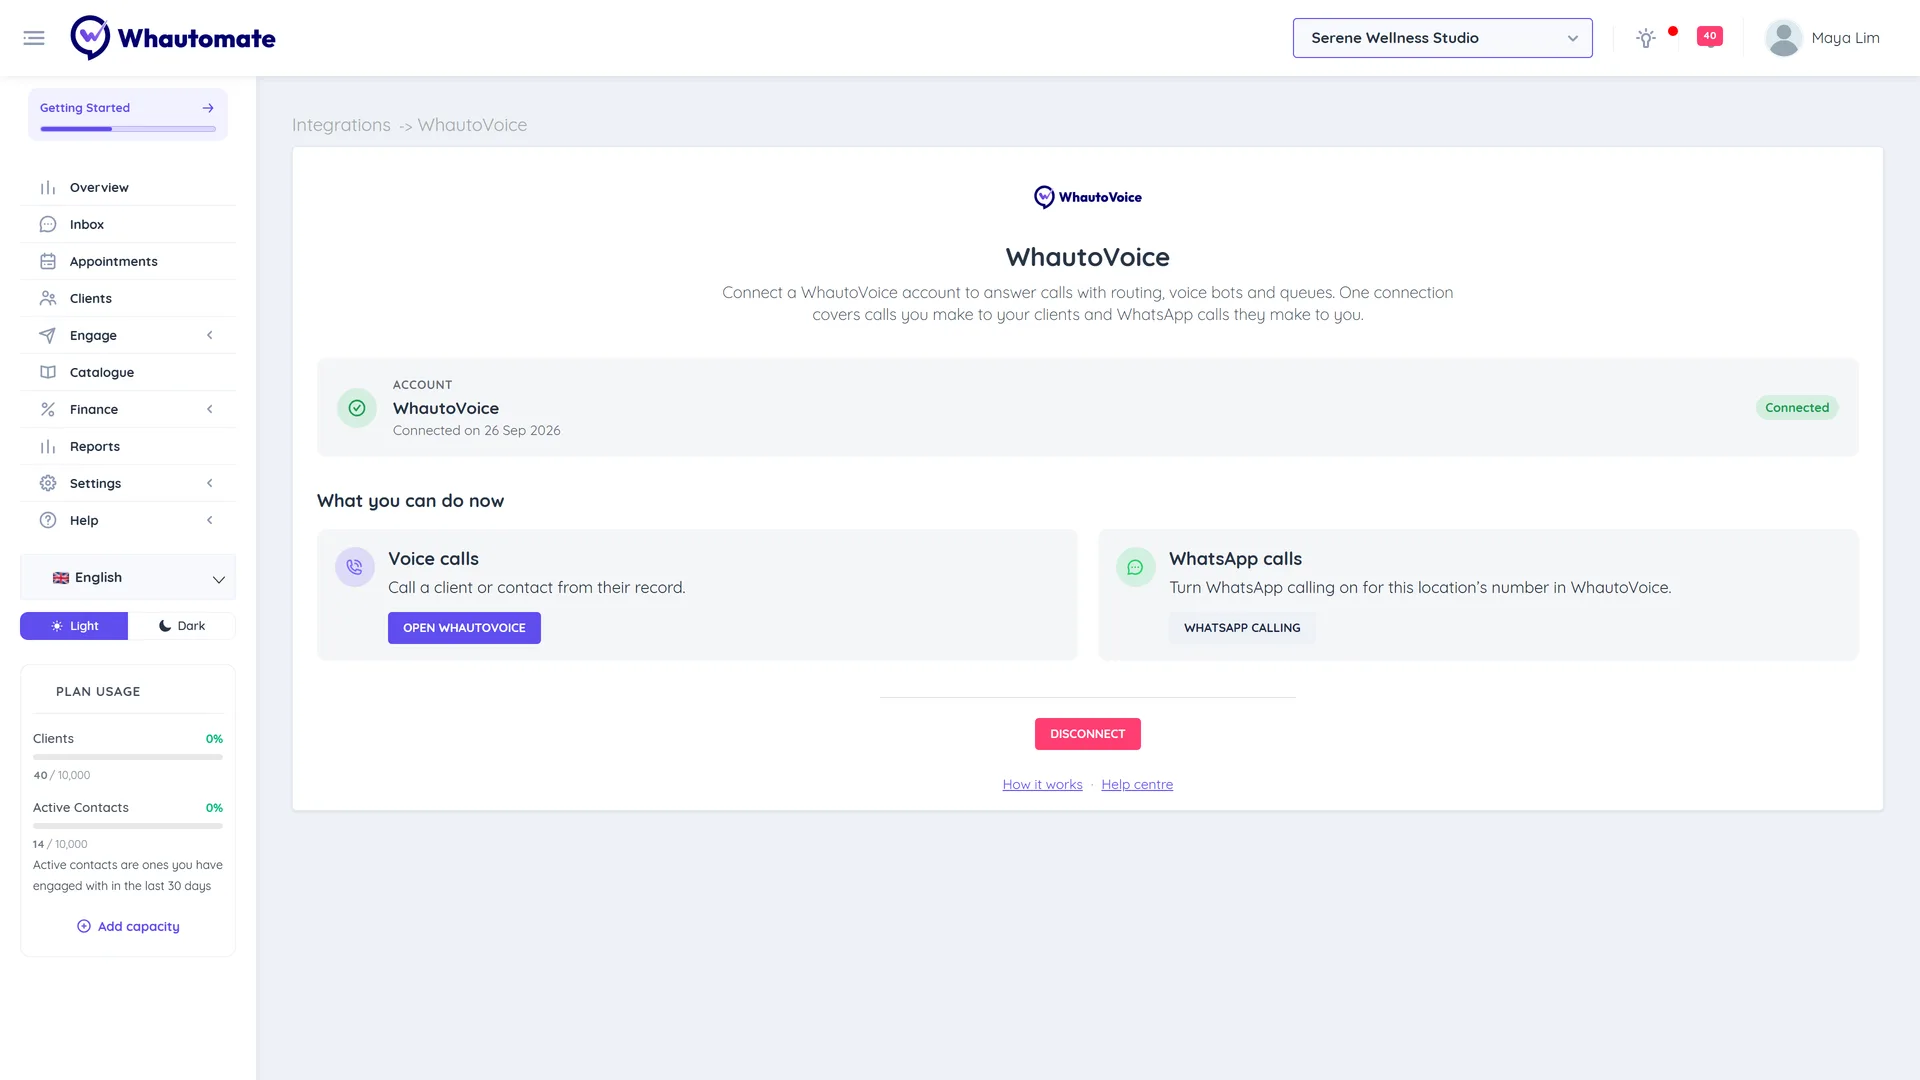
Task: Click the Clients usage progress bar
Action: pyautogui.click(x=128, y=757)
